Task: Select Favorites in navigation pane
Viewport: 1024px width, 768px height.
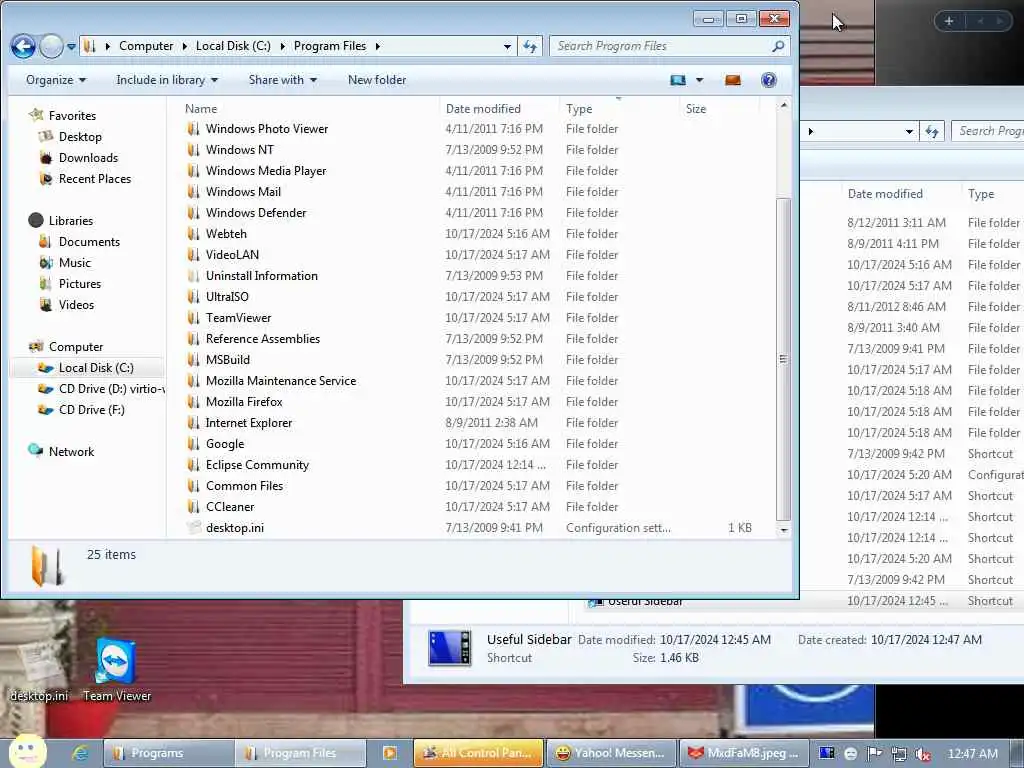Action: pyautogui.click(x=72, y=116)
